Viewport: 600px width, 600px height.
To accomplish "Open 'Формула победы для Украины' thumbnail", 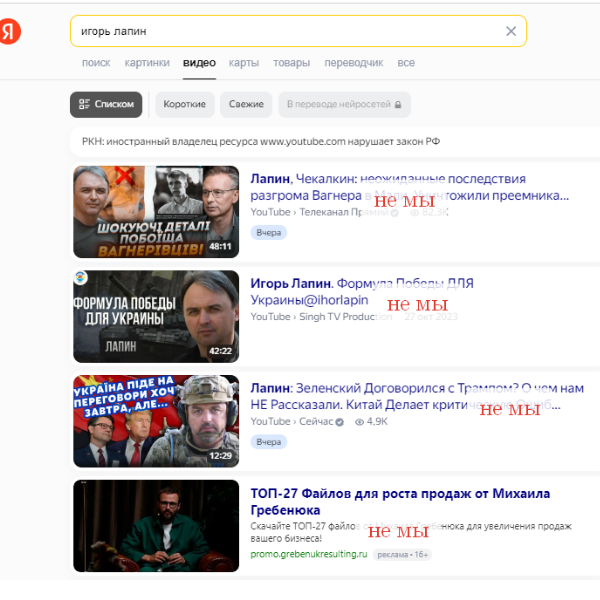I will tap(156, 316).
